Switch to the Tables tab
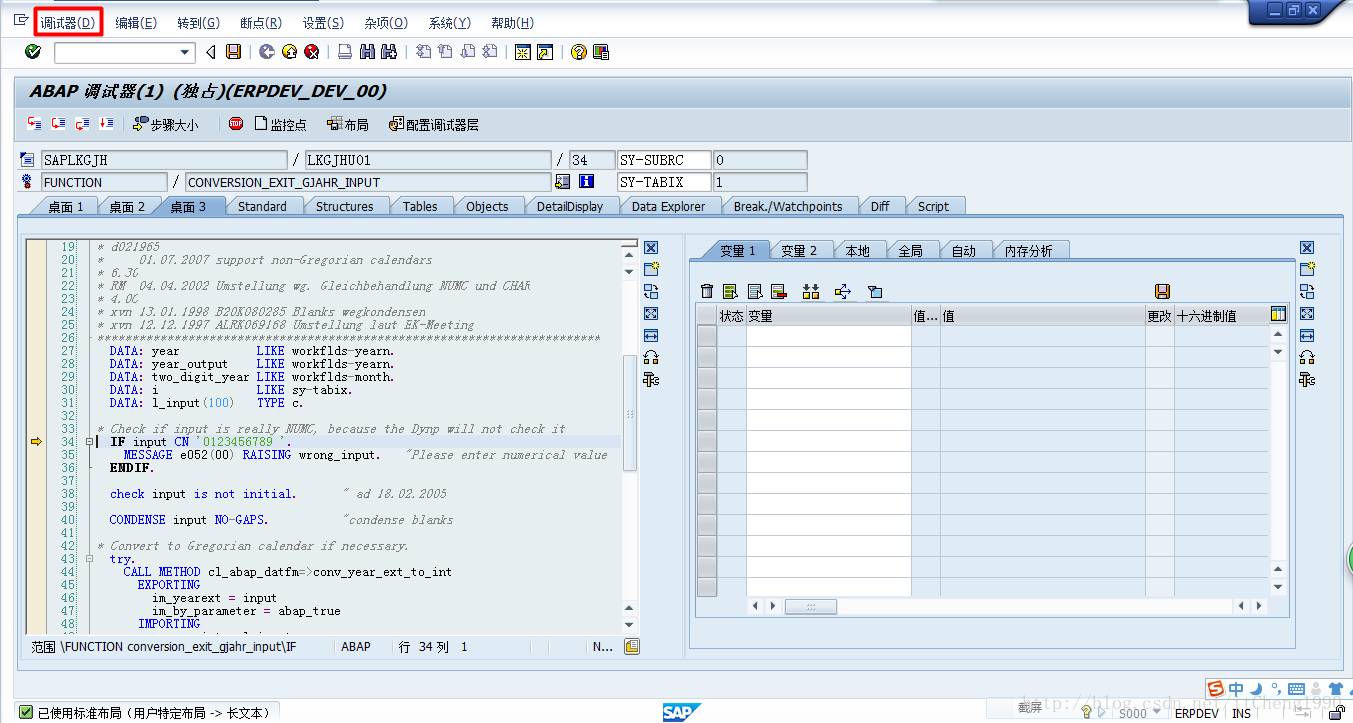This screenshot has width=1353, height=723. (420, 206)
